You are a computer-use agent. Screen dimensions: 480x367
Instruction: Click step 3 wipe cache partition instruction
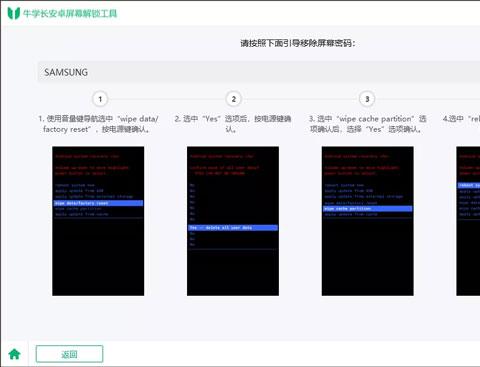[367, 124]
